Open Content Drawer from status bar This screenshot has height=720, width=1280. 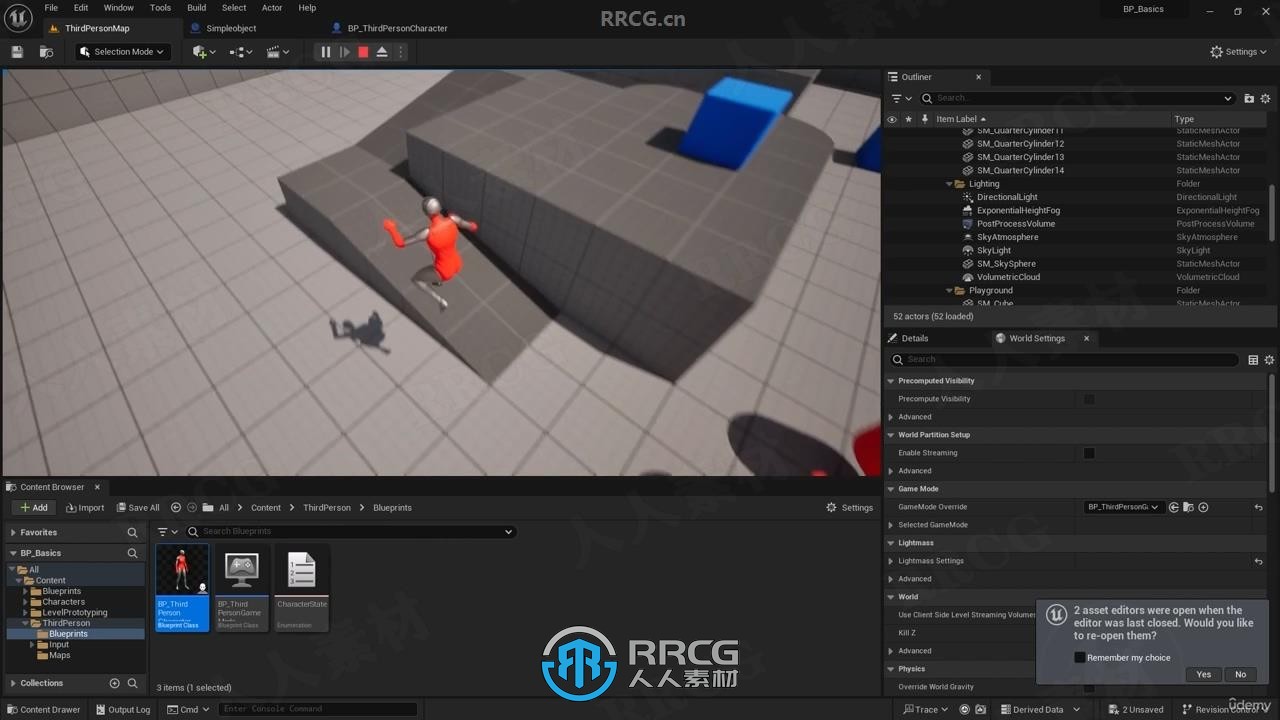click(44, 710)
